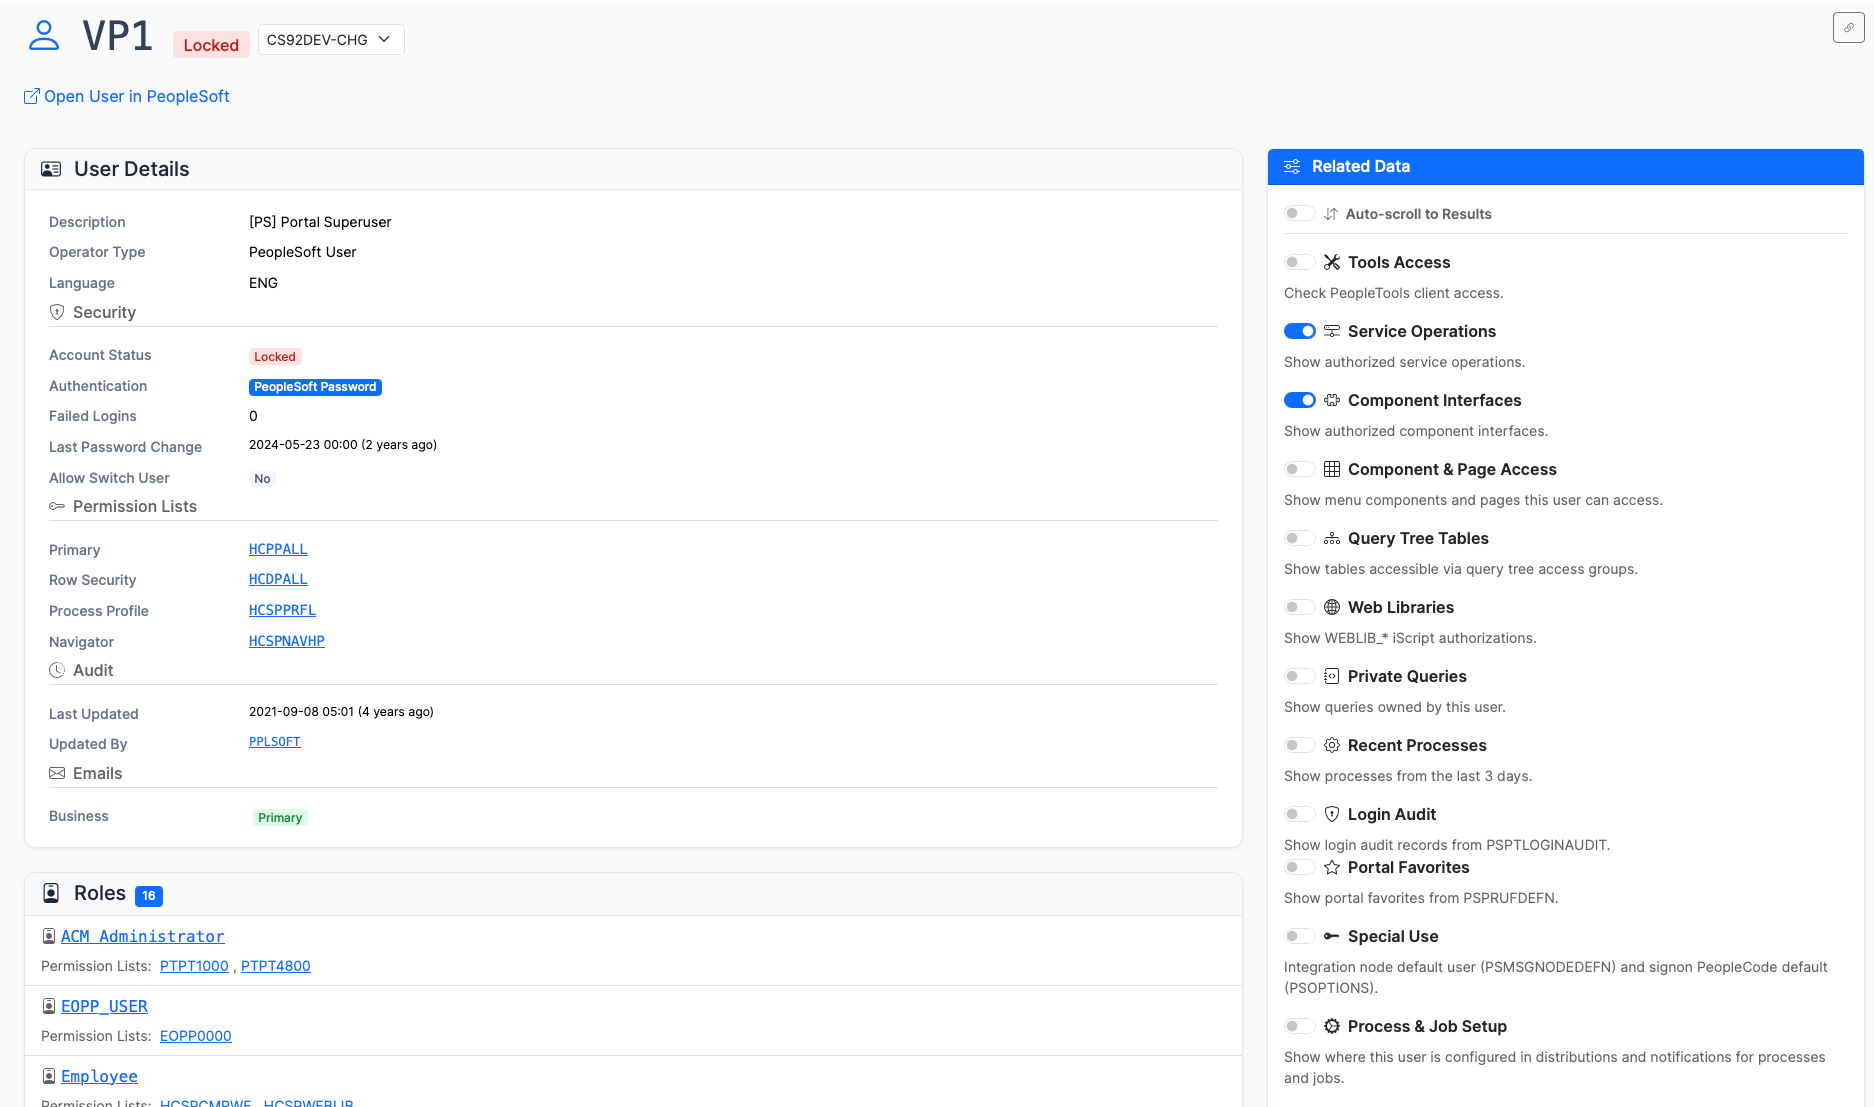Viewport: 1874px width, 1107px height.
Task: Disable Component Interfaces toggle
Action: pyautogui.click(x=1299, y=400)
